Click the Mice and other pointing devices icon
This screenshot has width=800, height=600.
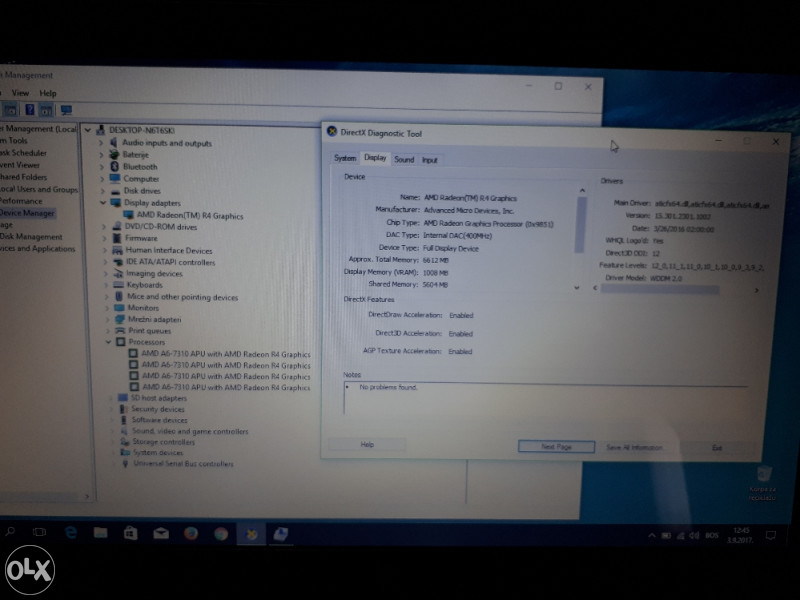(x=119, y=296)
